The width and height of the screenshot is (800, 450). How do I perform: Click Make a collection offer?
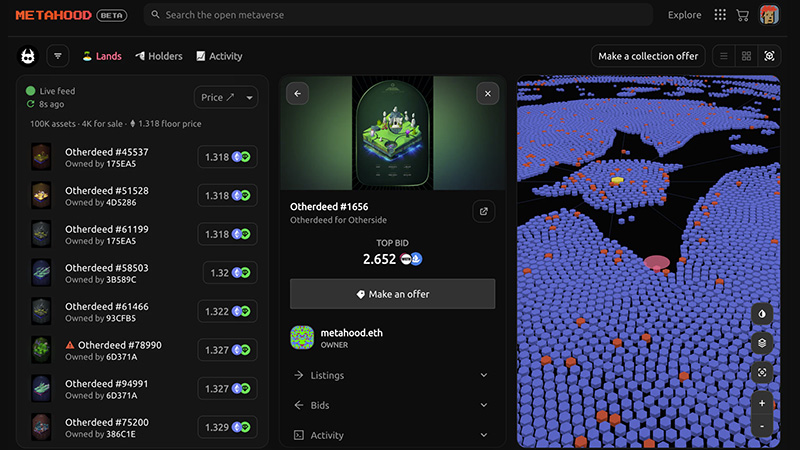[x=648, y=56]
